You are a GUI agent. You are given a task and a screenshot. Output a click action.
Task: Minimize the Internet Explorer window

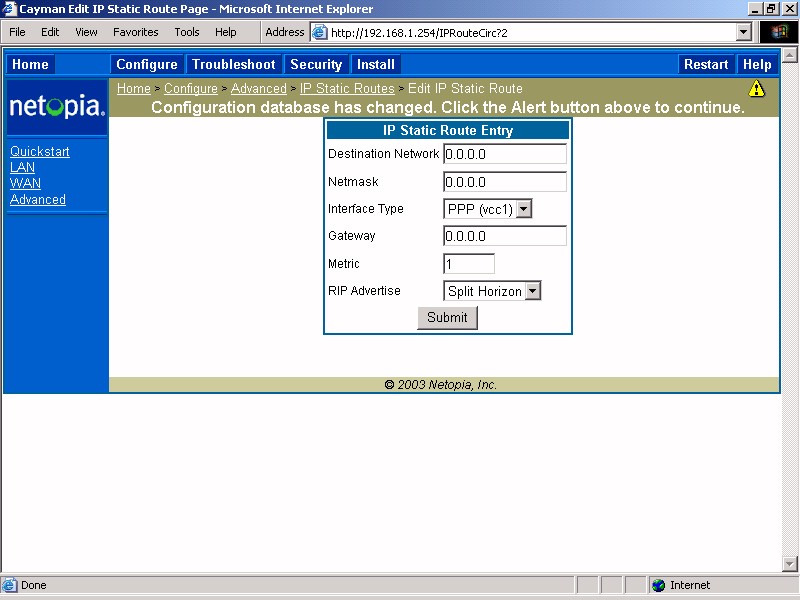click(x=756, y=9)
